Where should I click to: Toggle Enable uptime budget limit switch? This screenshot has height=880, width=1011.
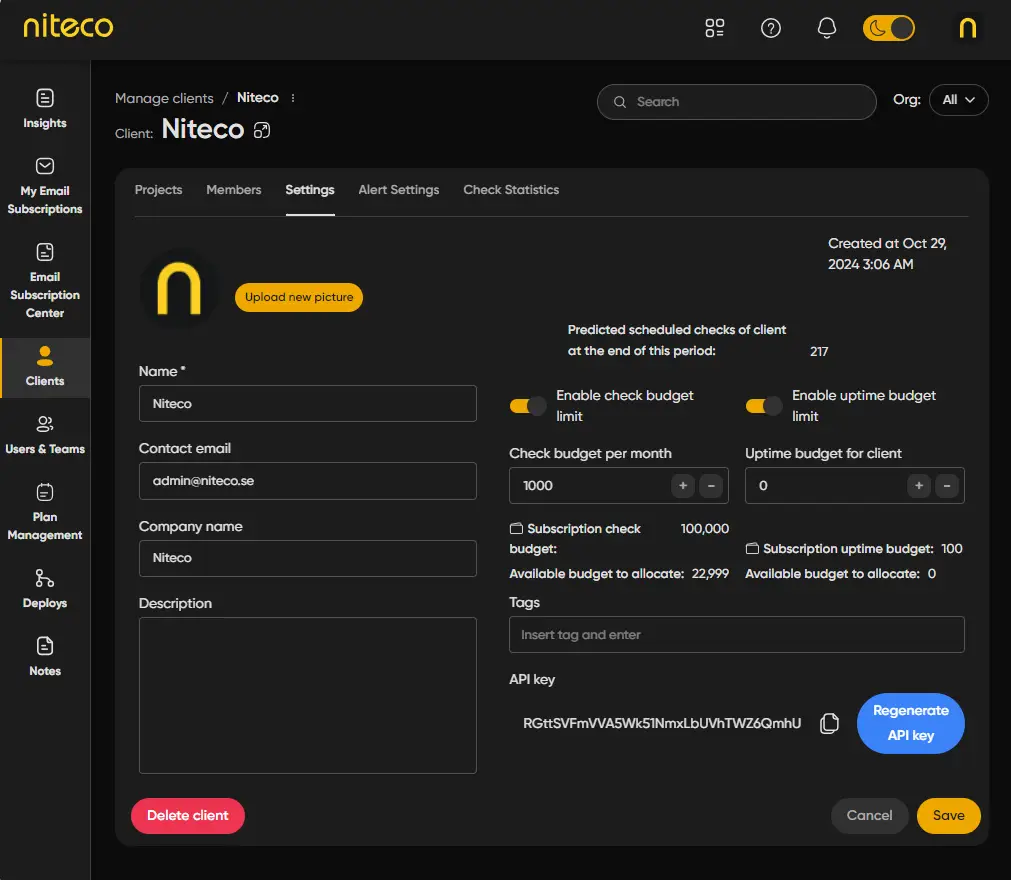point(763,406)
